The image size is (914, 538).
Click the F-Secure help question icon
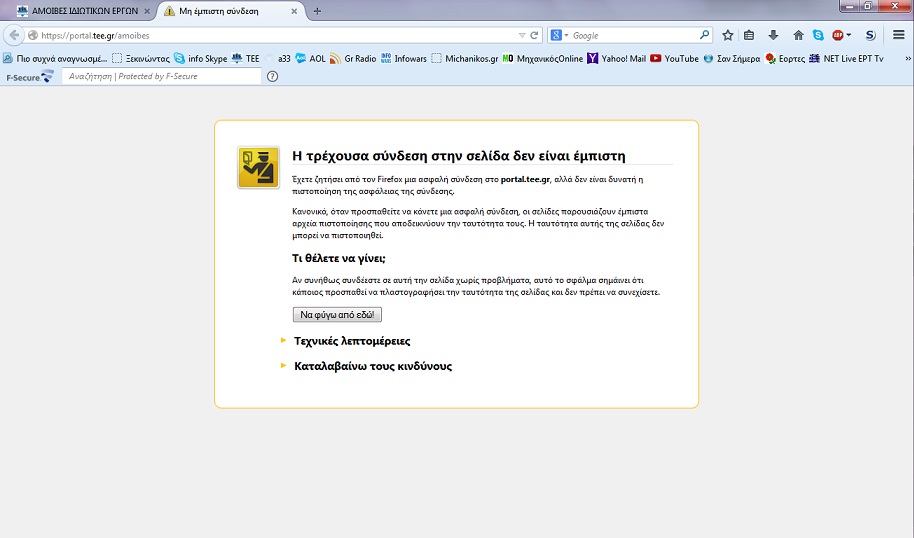click(272, 76)
